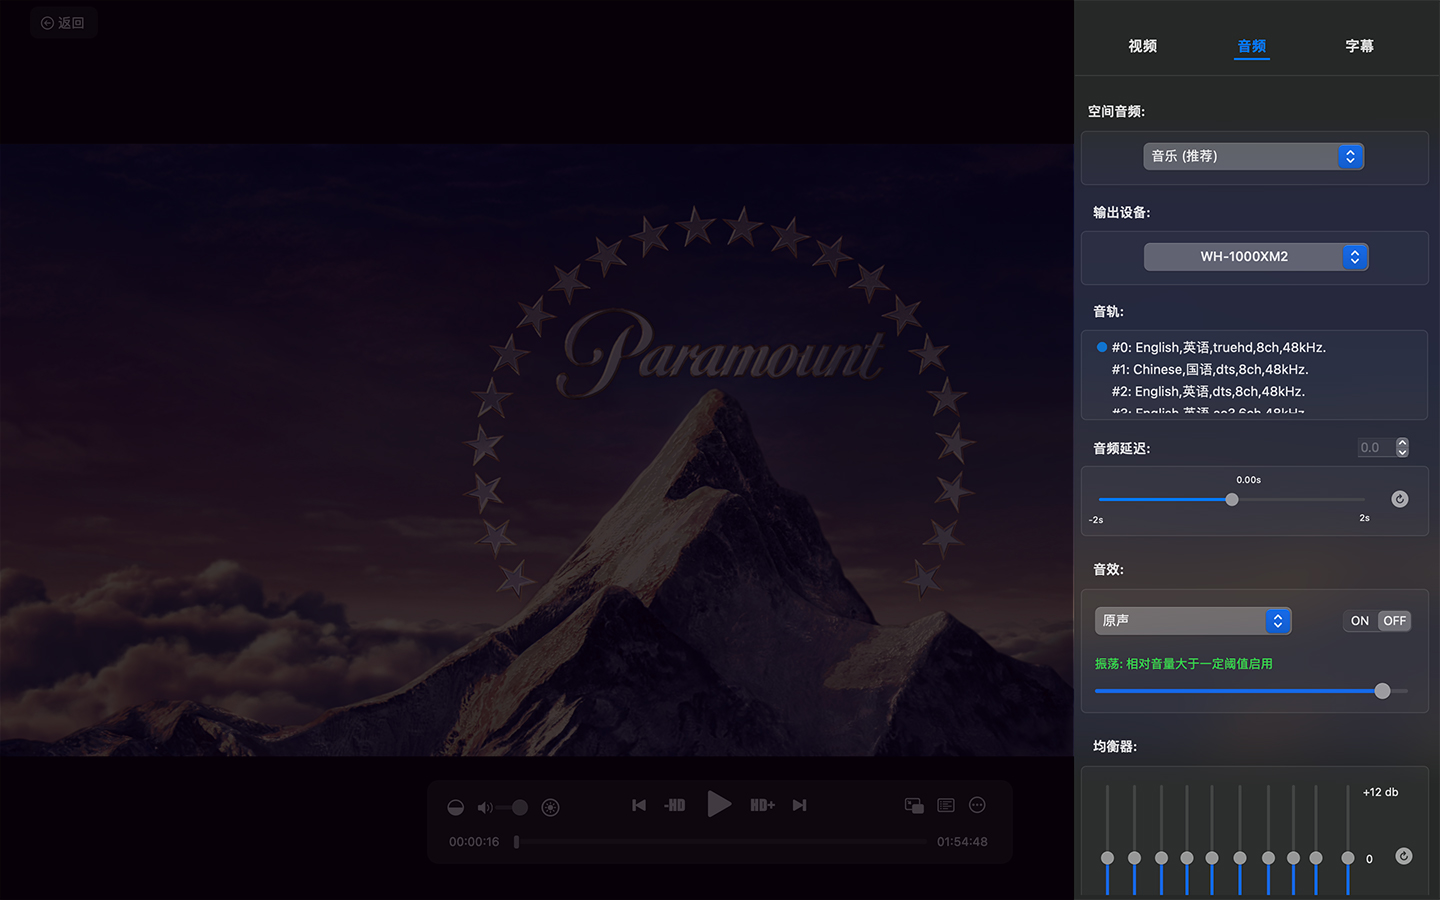Reset the audio delay with circular arrow
This screenshot has width=1440, height=900.
[1400, 499]
